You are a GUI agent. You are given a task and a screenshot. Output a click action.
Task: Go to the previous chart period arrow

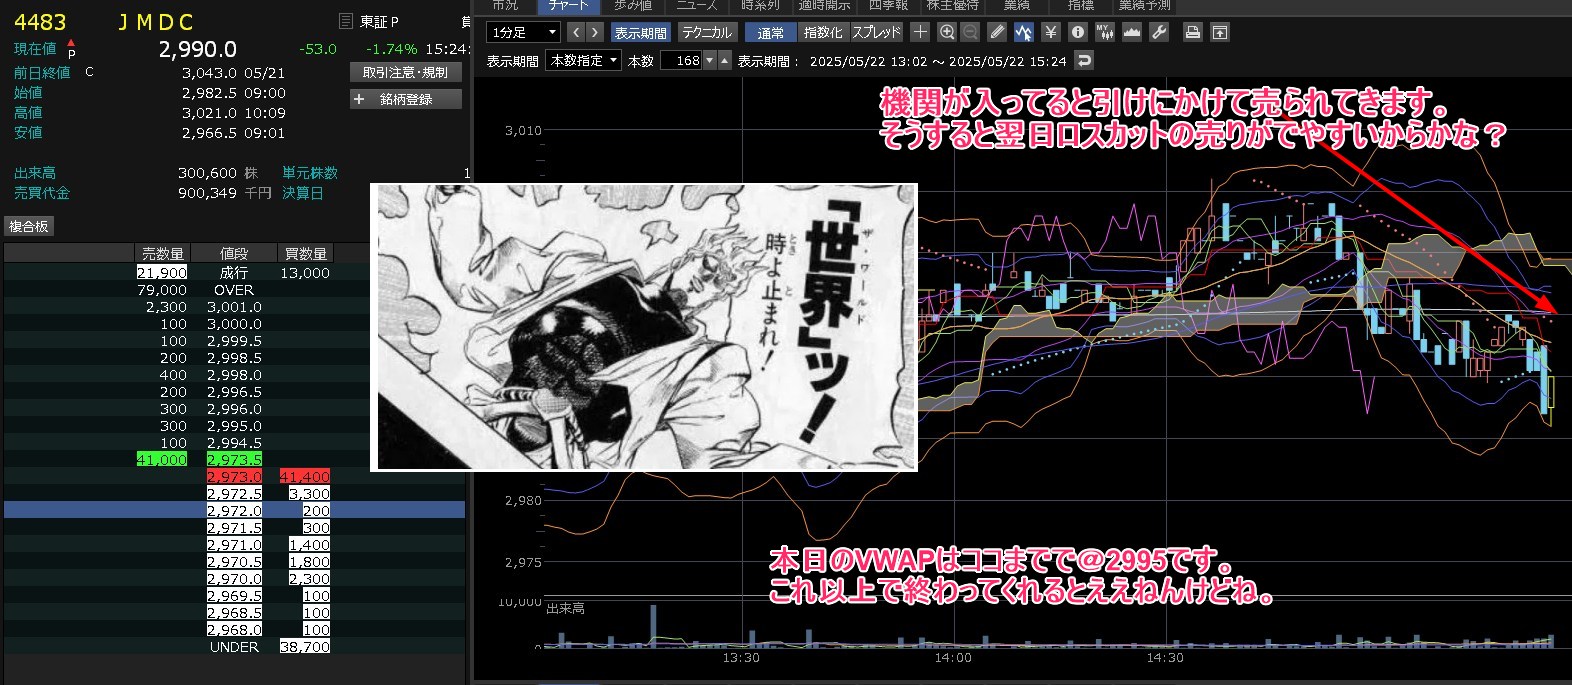coord(576,32)
